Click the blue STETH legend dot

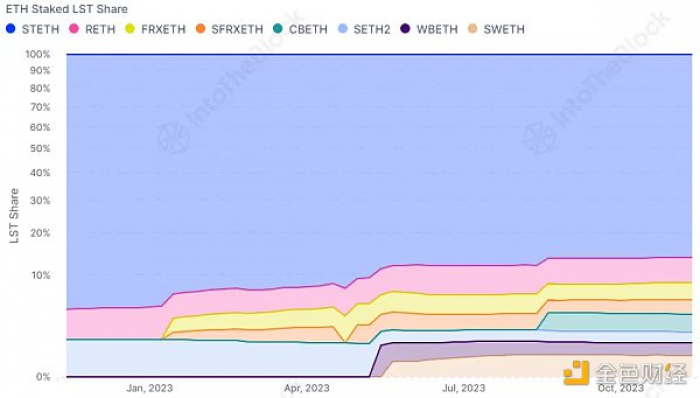tap(11, 29)
